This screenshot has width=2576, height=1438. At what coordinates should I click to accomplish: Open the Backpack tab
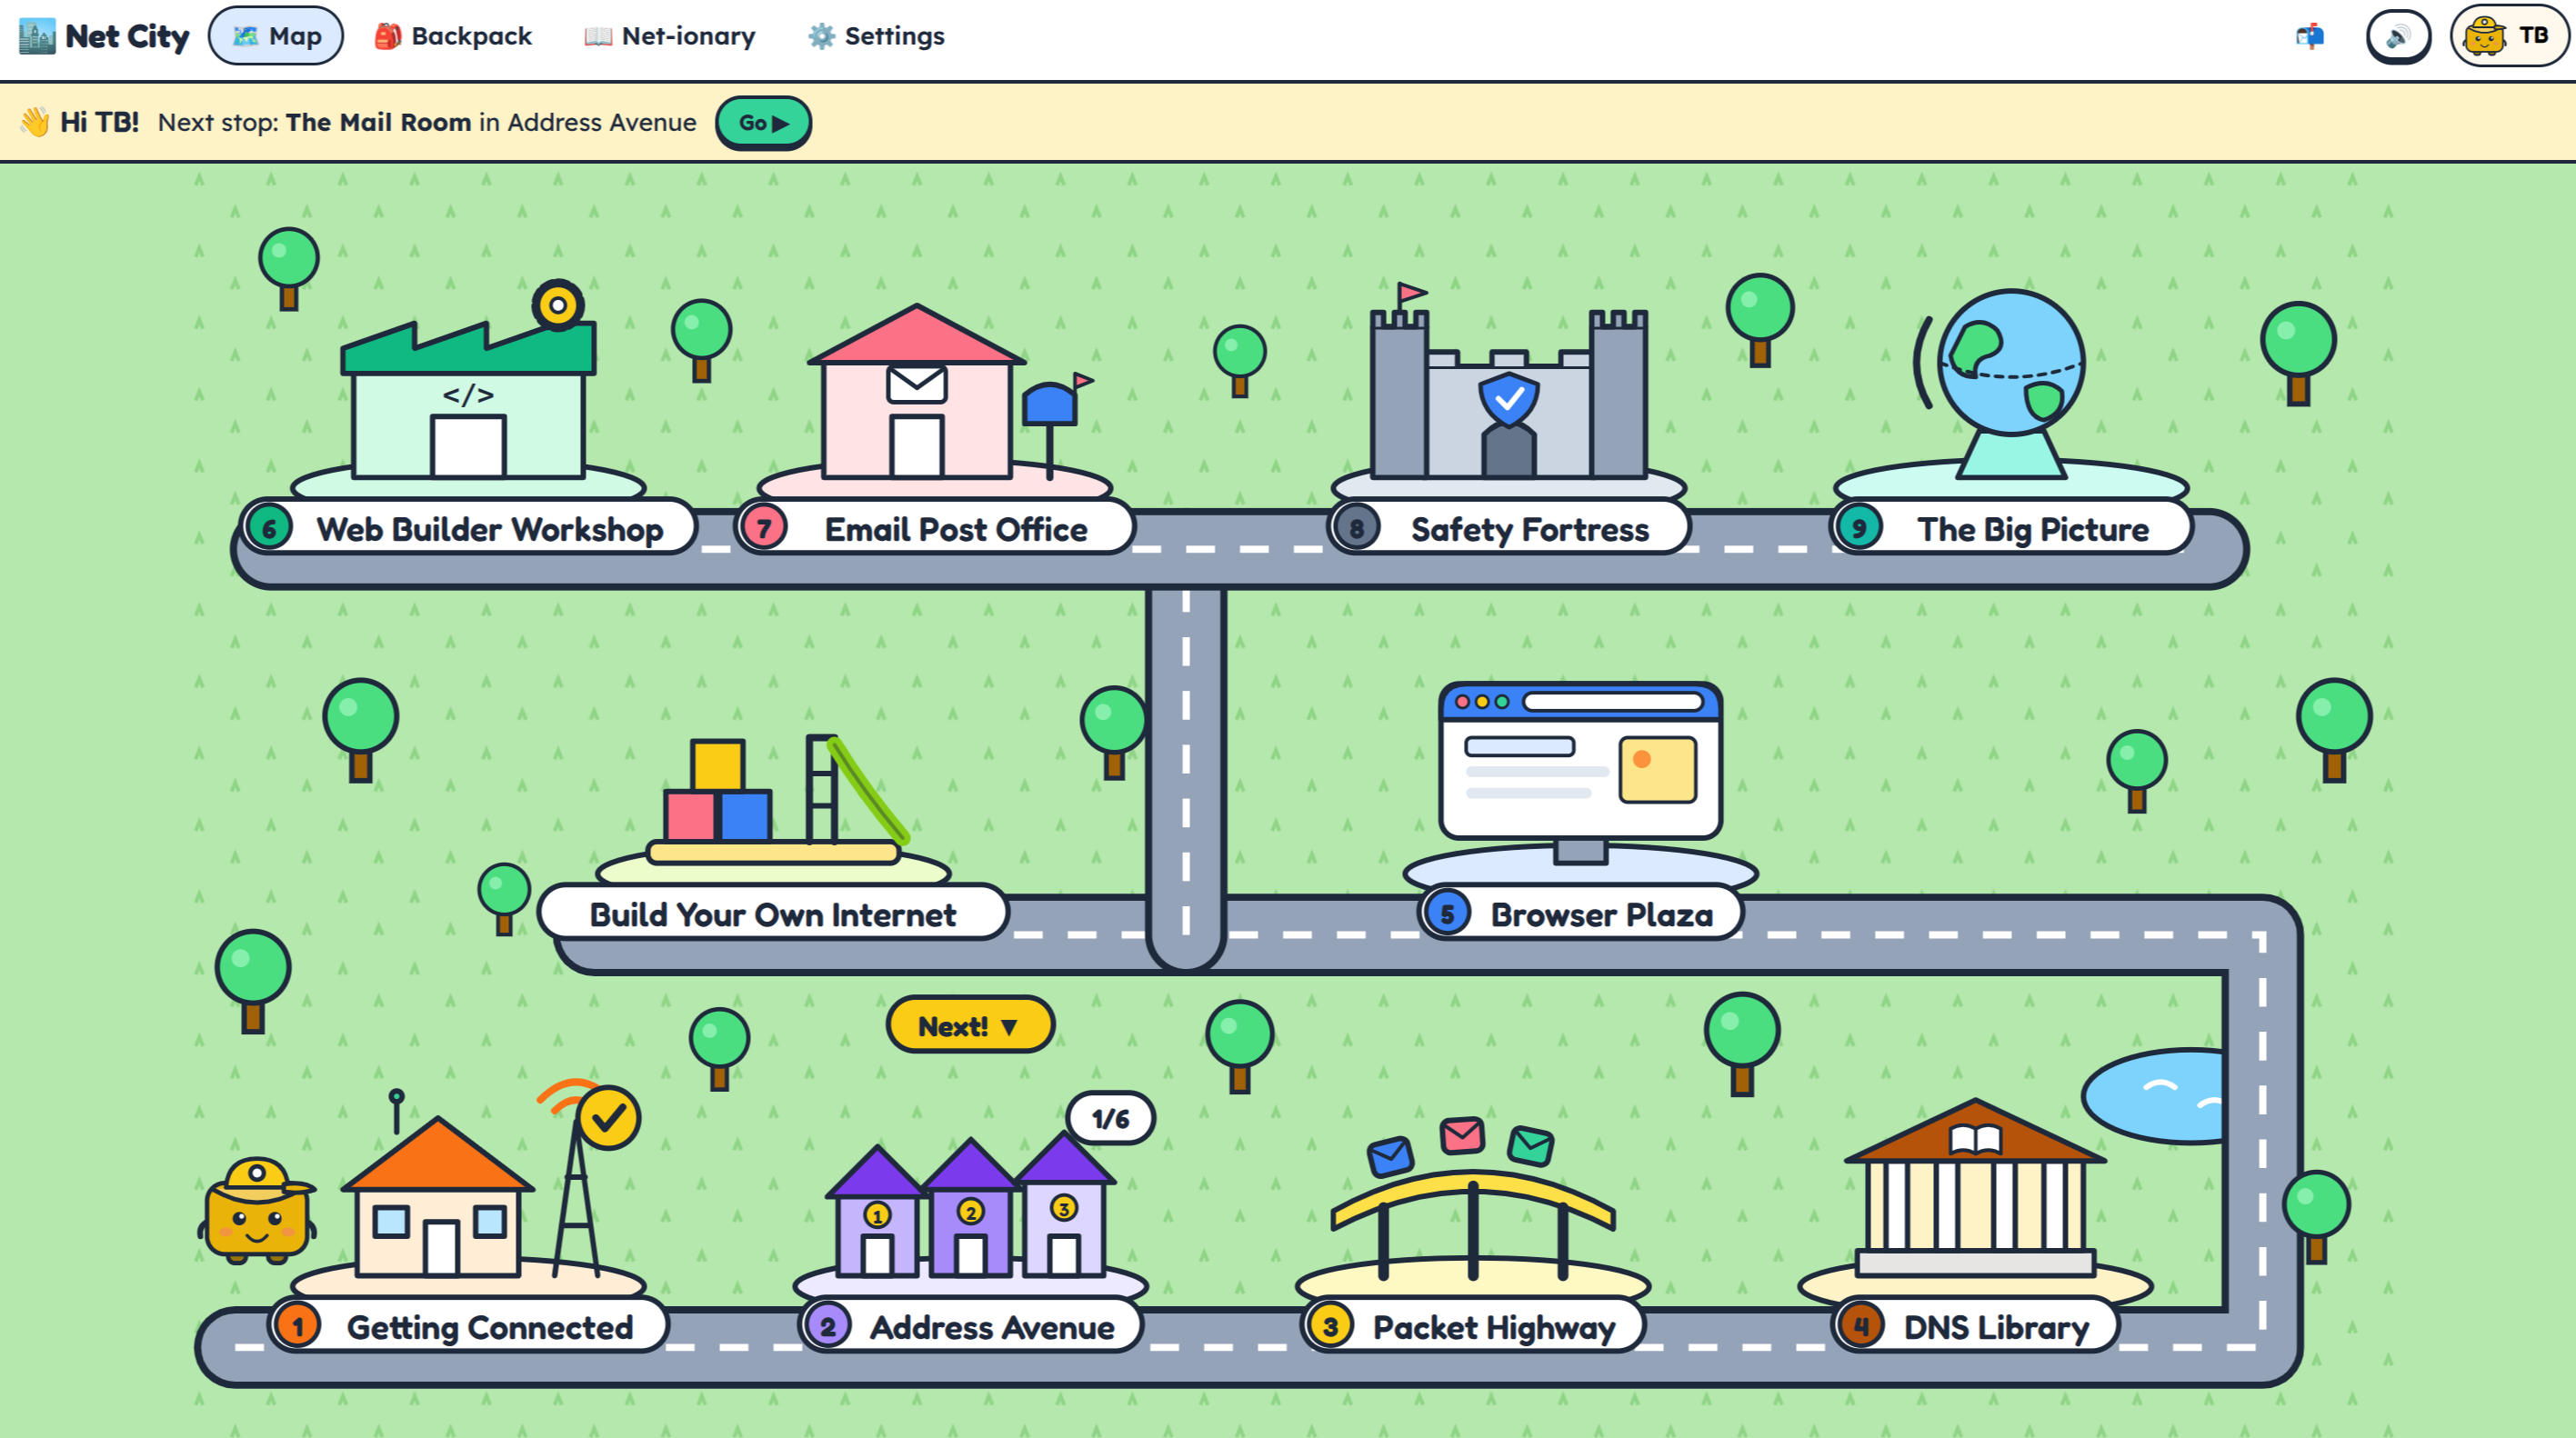click(453, 36)
